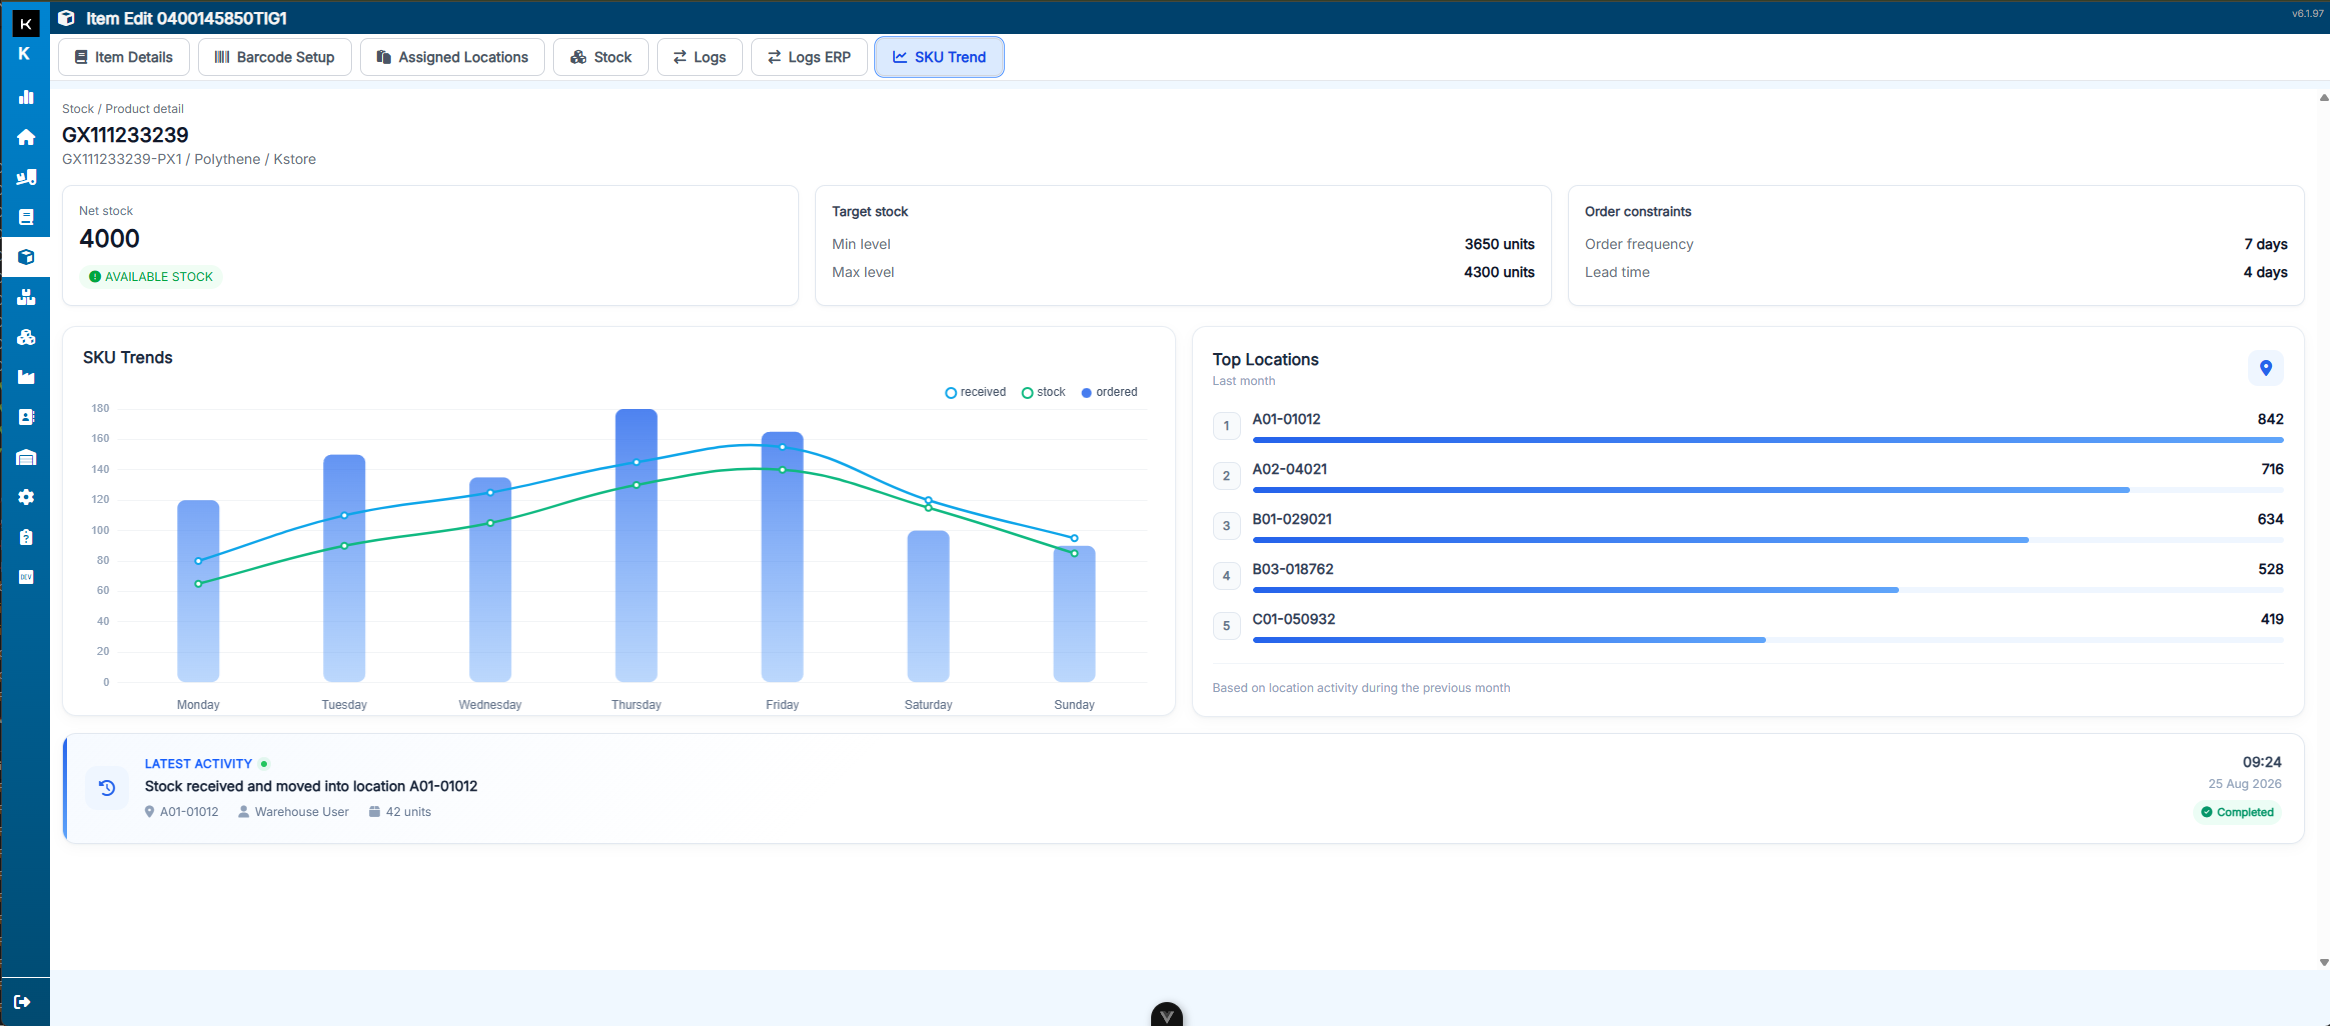Switch to the Item Details tab
Screen dimensions: 2330x1026
click(124, 57)
